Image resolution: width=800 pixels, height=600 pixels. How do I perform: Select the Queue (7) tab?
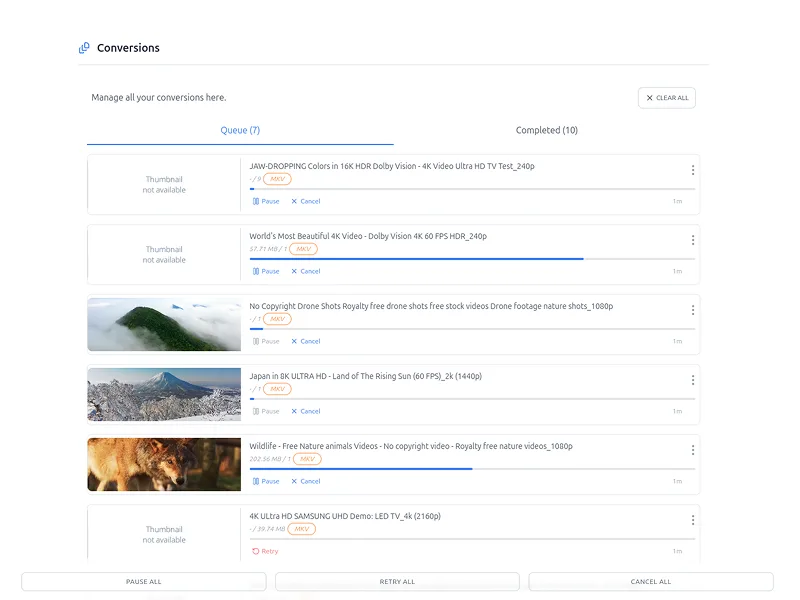240,130
